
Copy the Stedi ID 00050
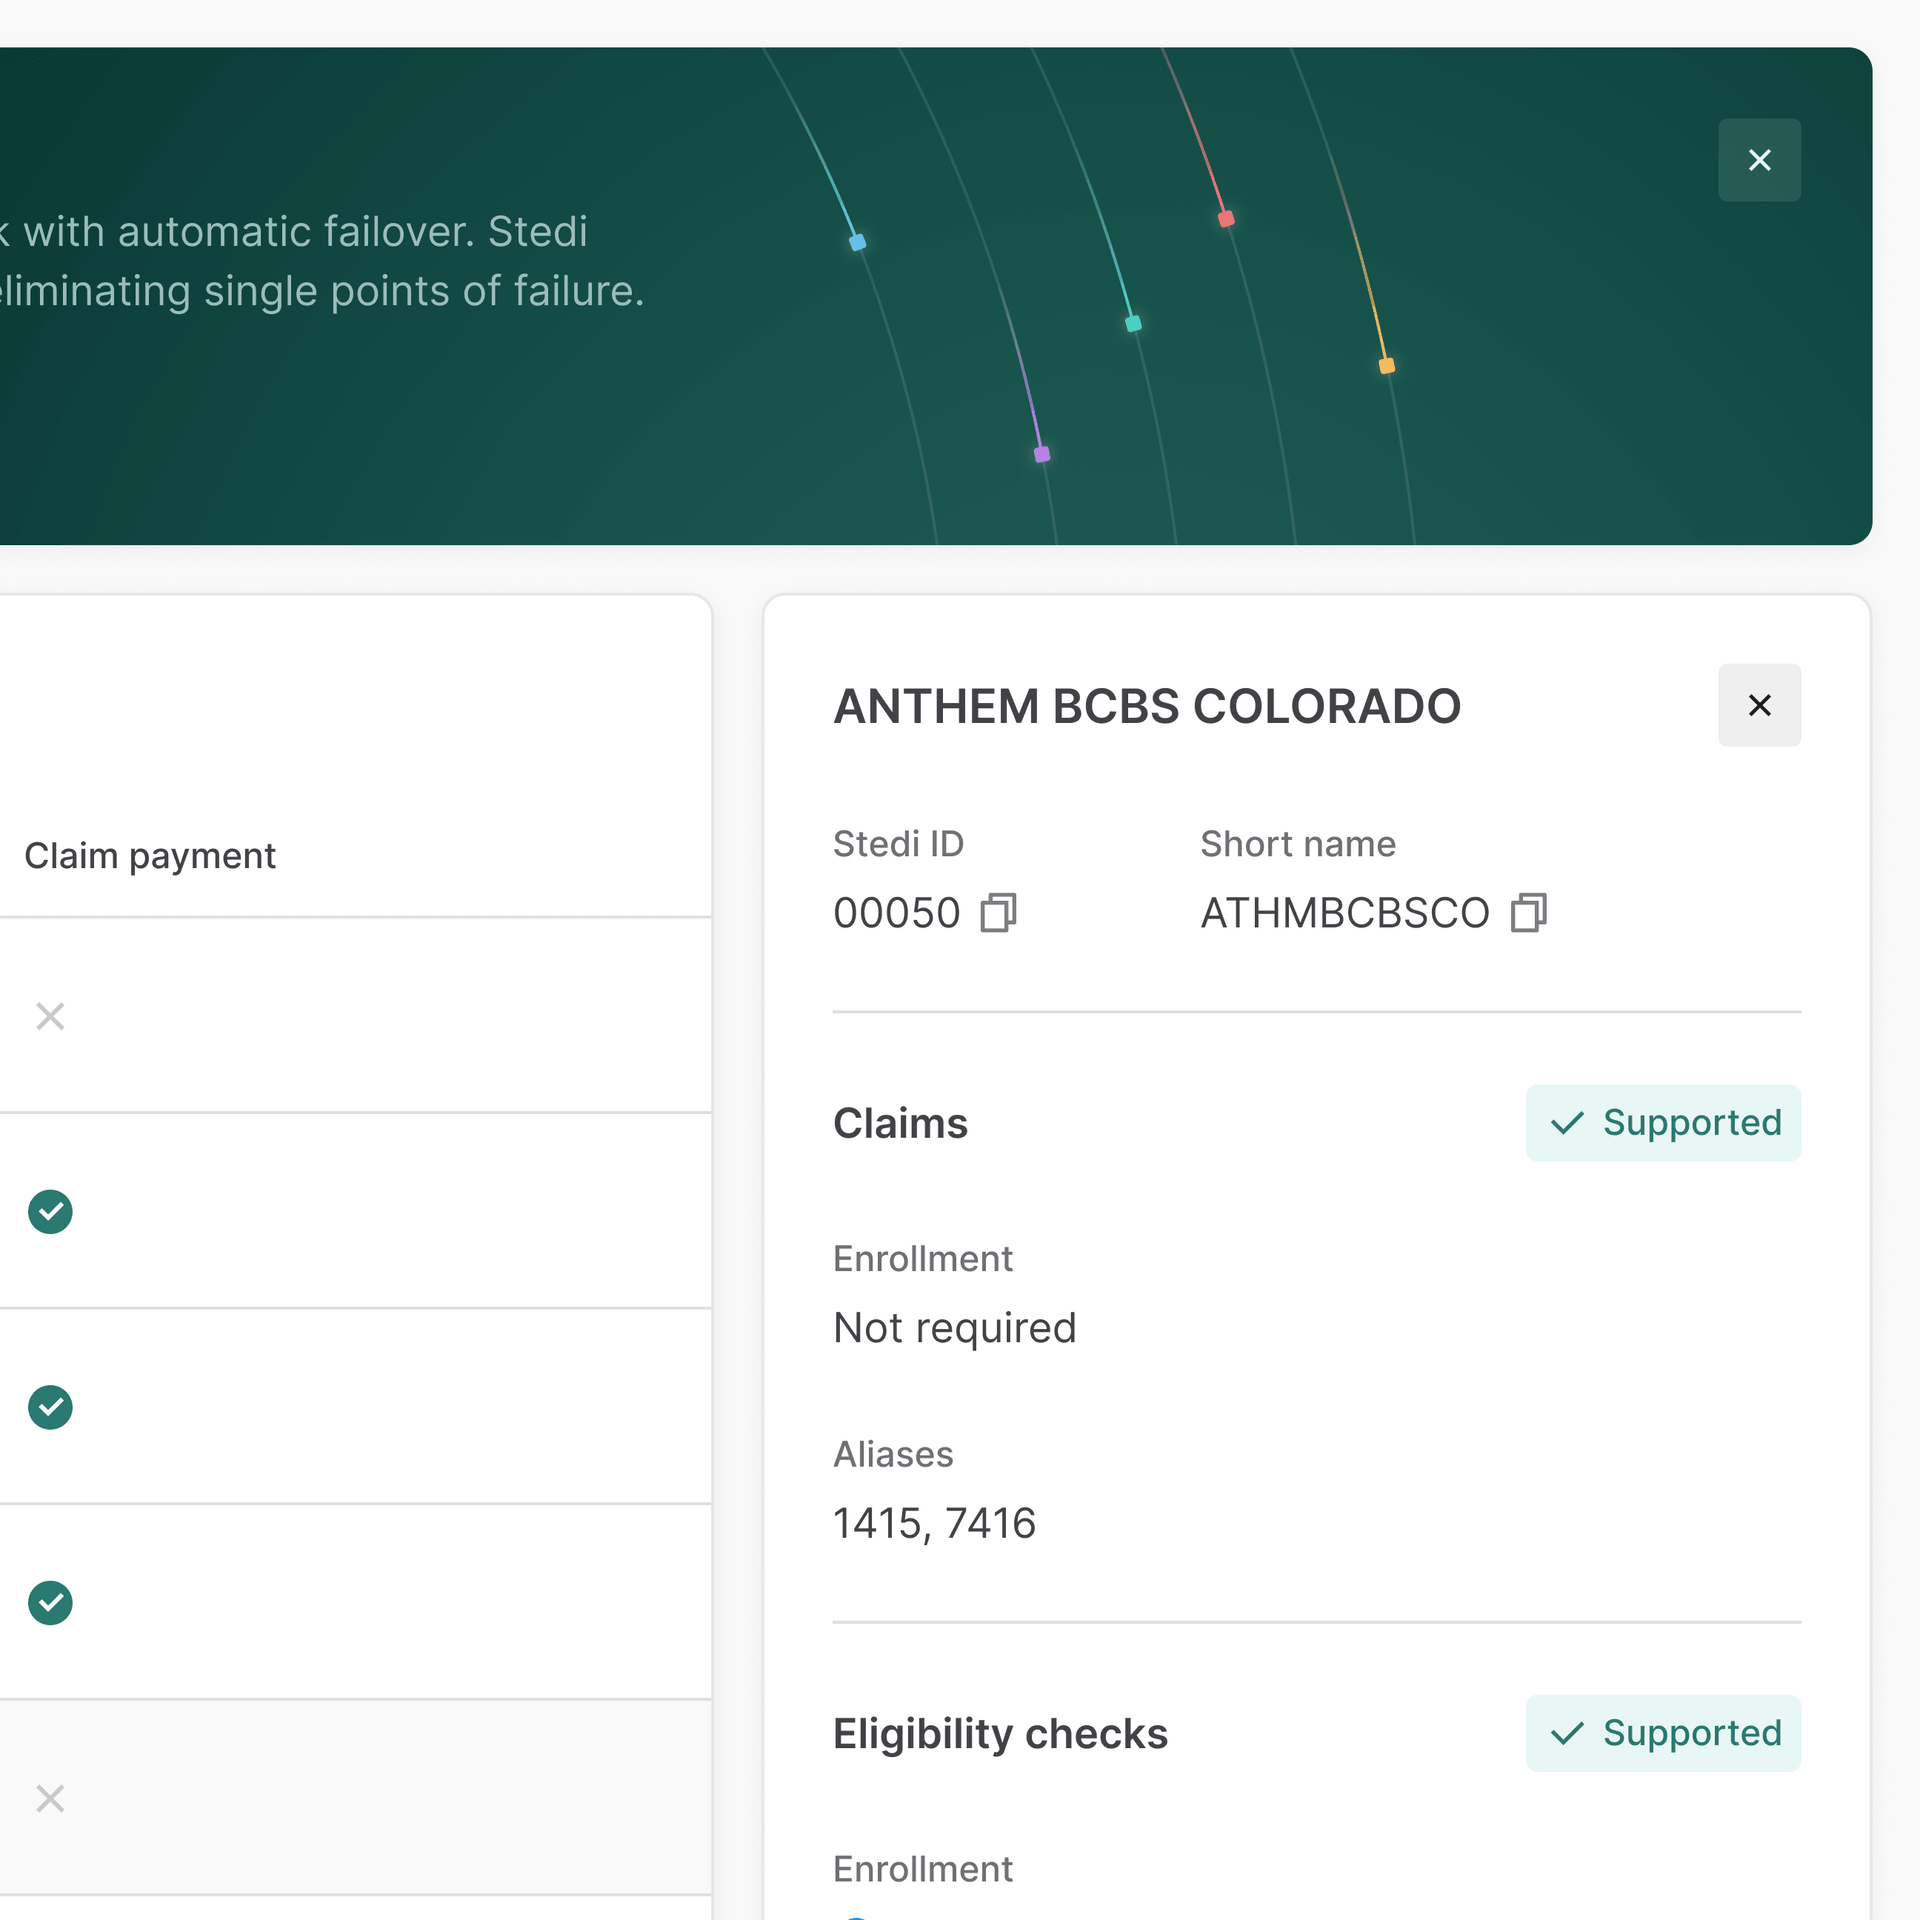pyautogui.click(x=998, y=912)
